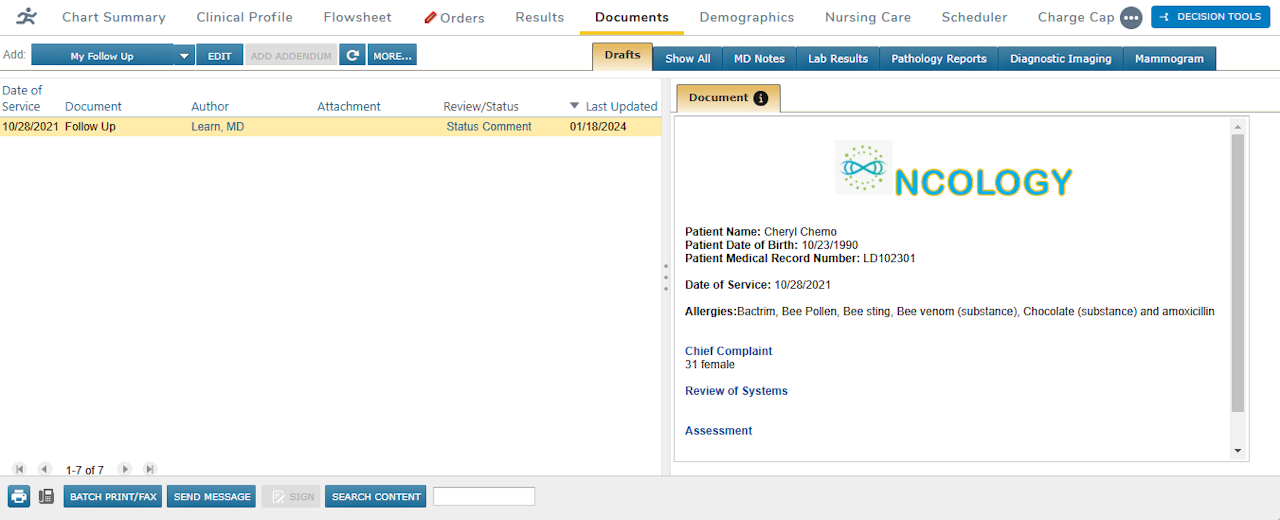Viewport: 1280px width, 520px height.
Task: Click the 10/28/2021 date of service cell
Action: point(30,127)
